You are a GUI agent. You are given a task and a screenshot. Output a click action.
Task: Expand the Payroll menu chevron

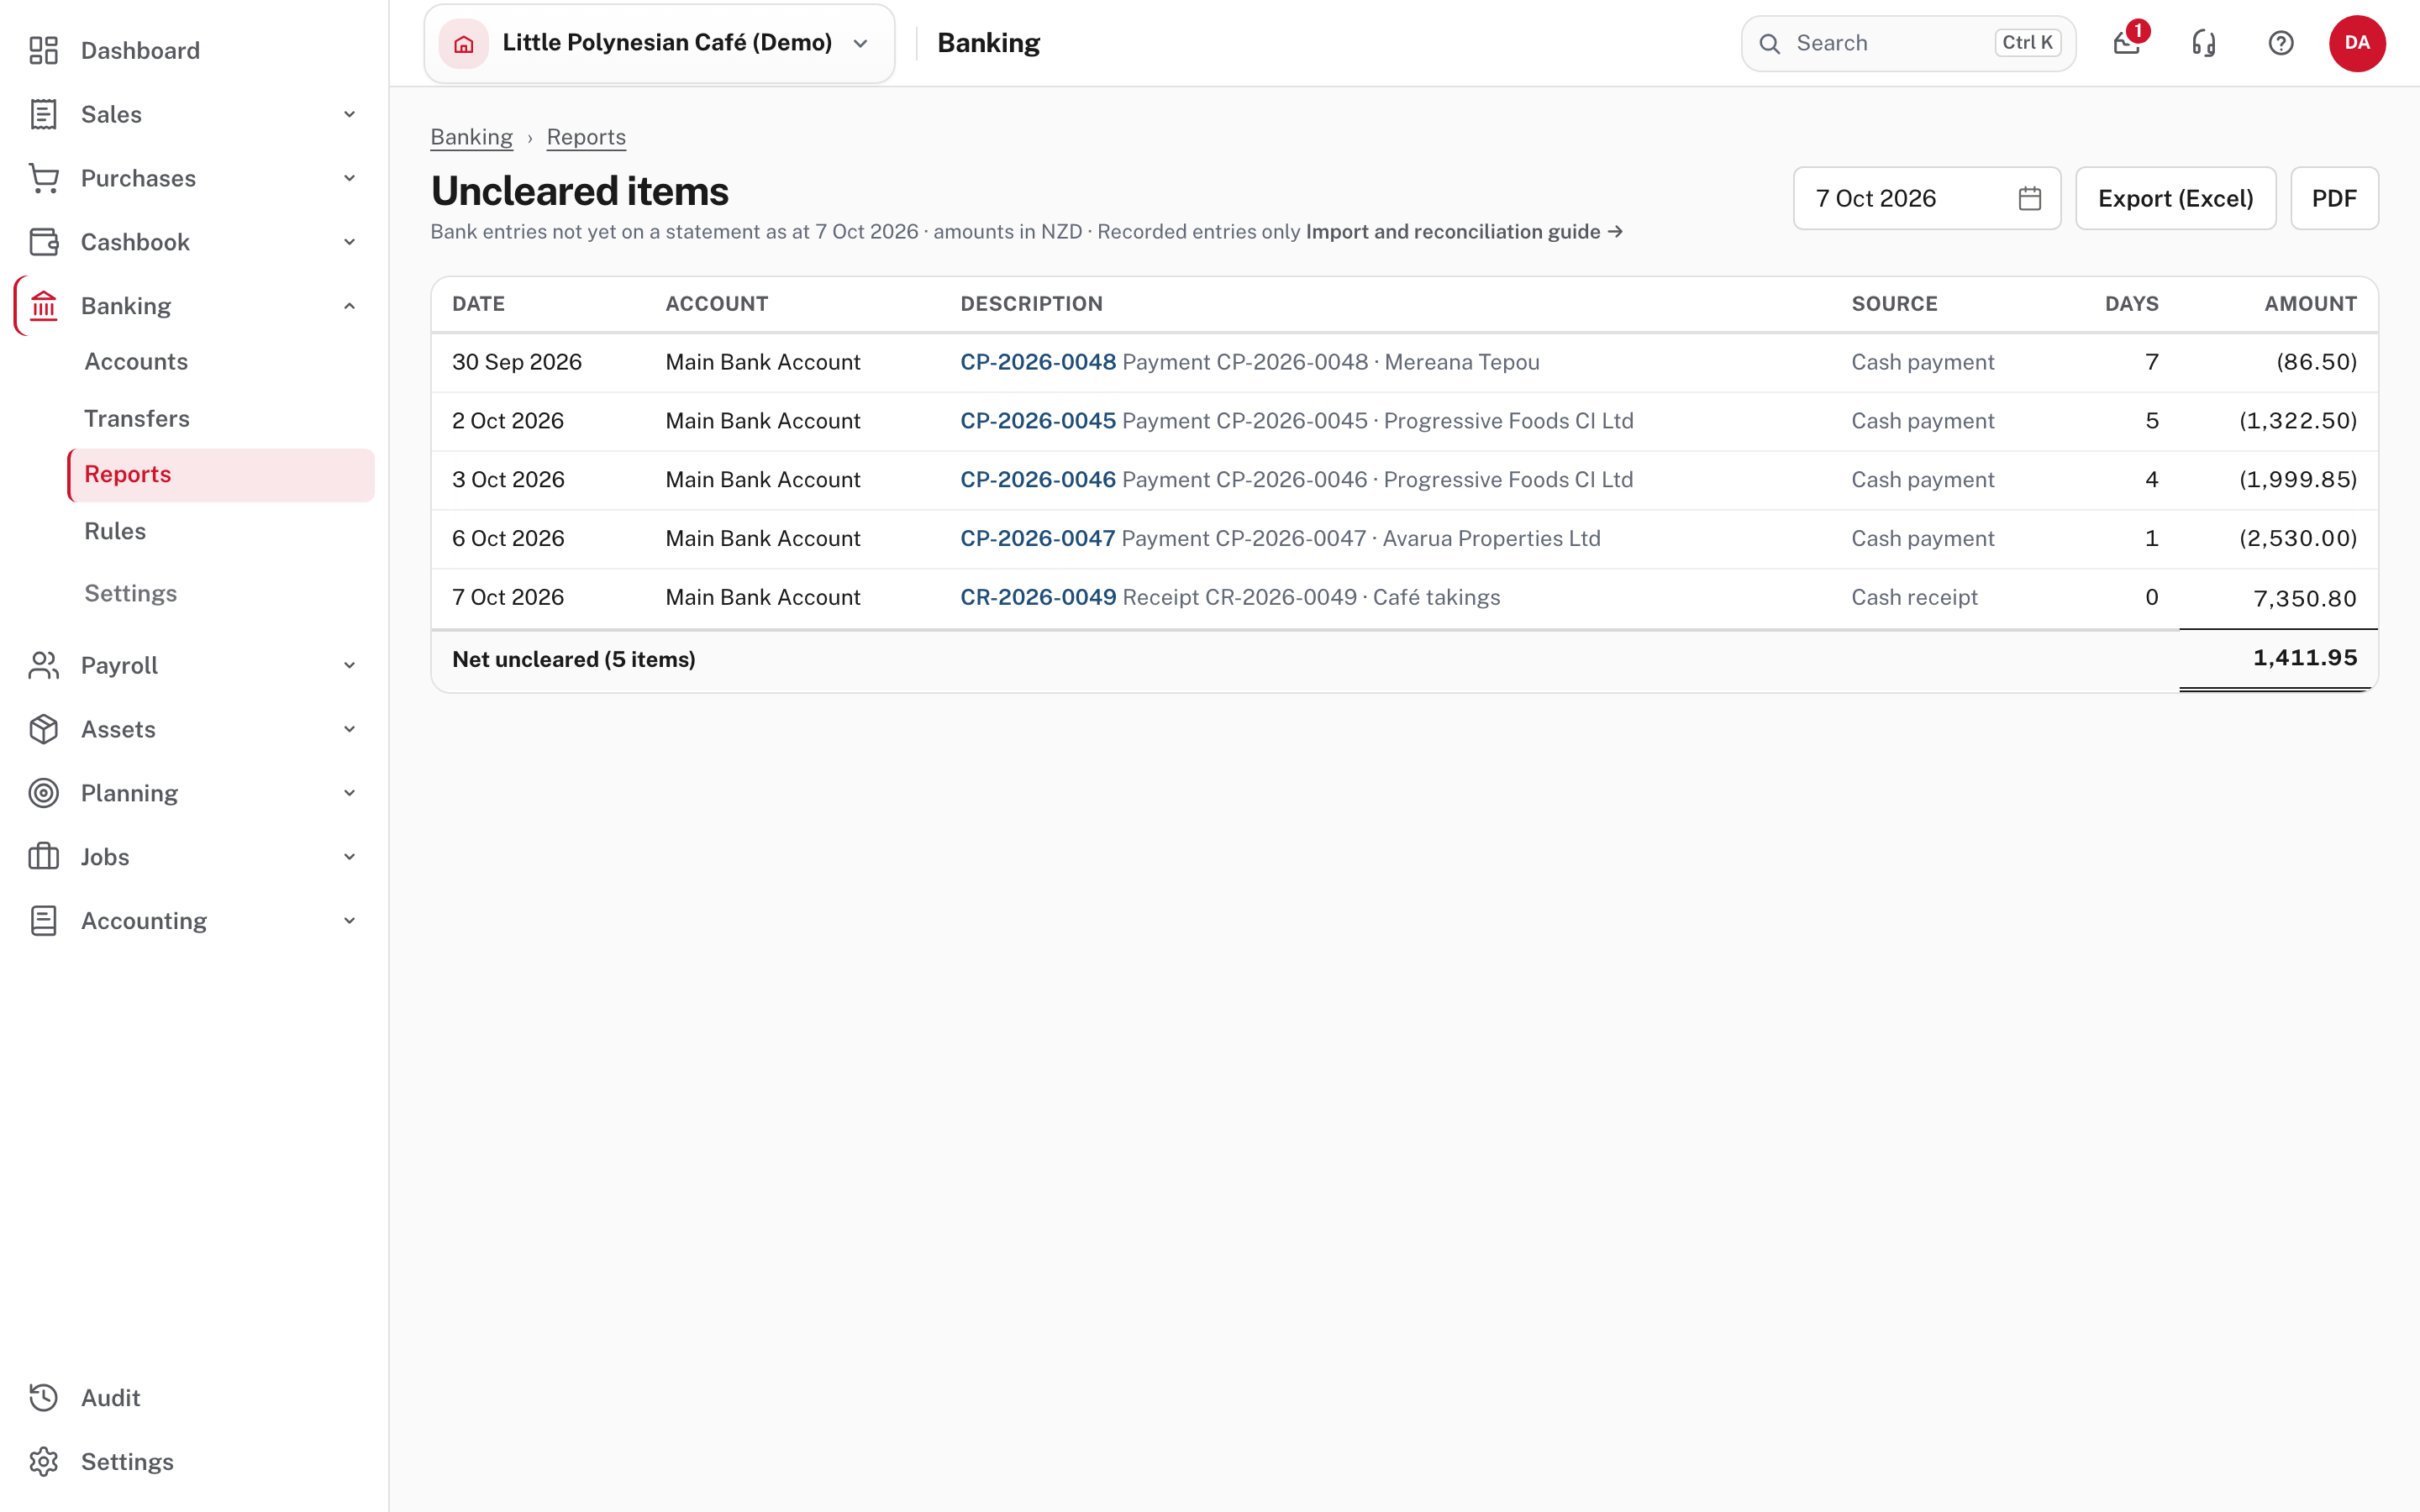349,665
